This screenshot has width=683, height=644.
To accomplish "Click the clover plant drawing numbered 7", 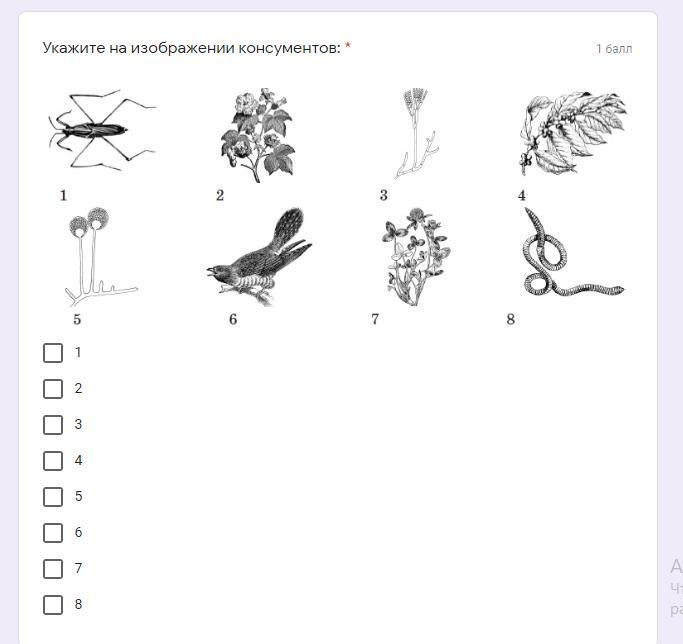I will (416, 257).
